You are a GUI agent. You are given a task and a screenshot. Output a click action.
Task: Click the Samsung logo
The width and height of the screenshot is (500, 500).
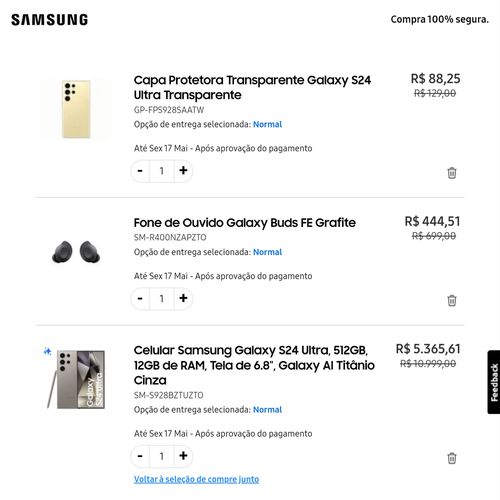[x=50, y=20]
